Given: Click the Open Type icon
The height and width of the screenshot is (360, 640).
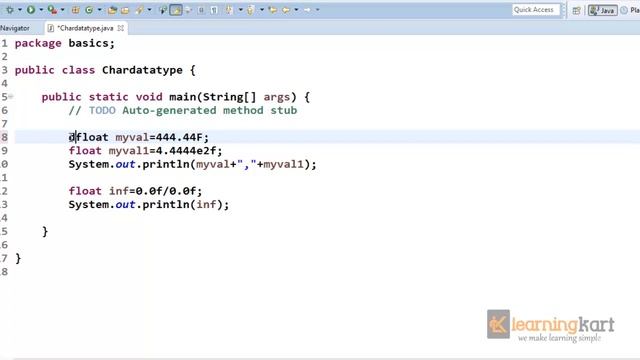Looking at the screenshot, I should pyautogui.click(x=112, y=10).
